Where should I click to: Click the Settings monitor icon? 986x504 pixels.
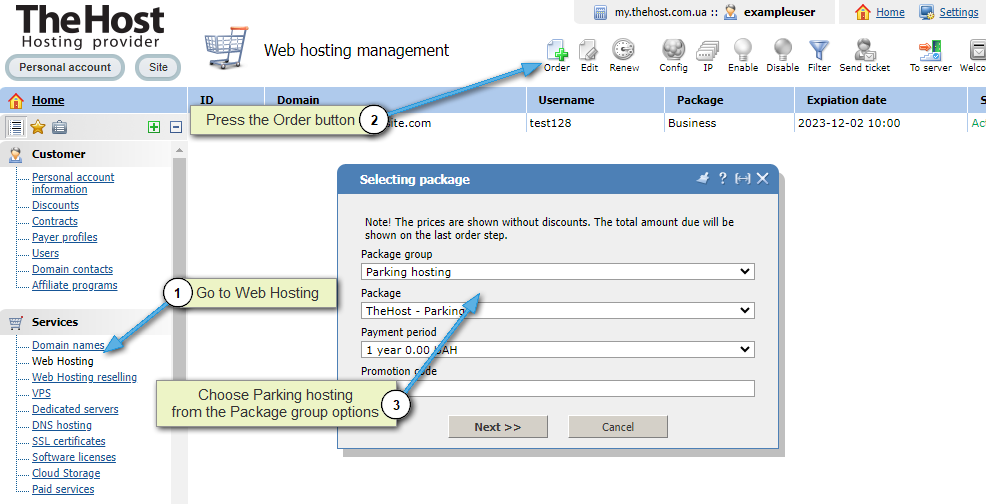(x=926, y=12)
